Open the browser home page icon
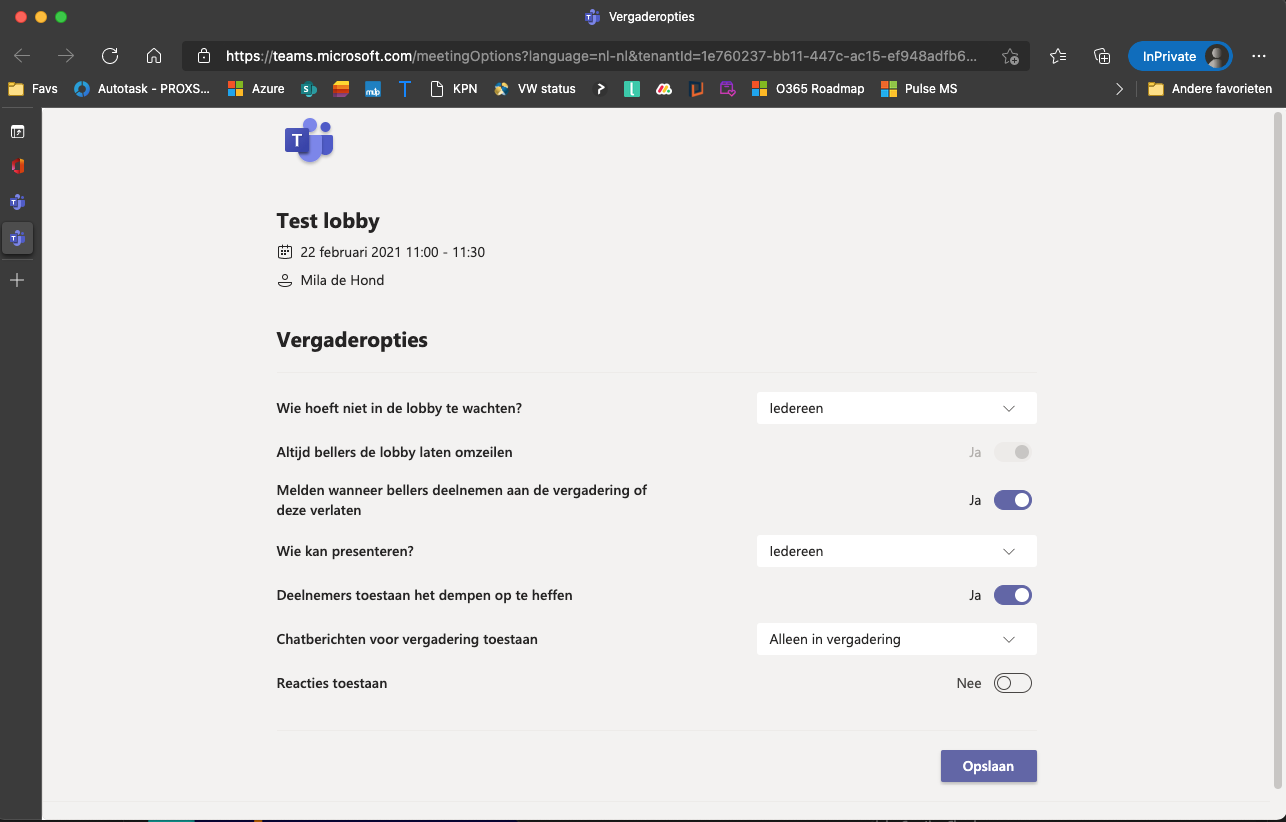The height and width of the screenshot is (822, 1286). (154, 56)
